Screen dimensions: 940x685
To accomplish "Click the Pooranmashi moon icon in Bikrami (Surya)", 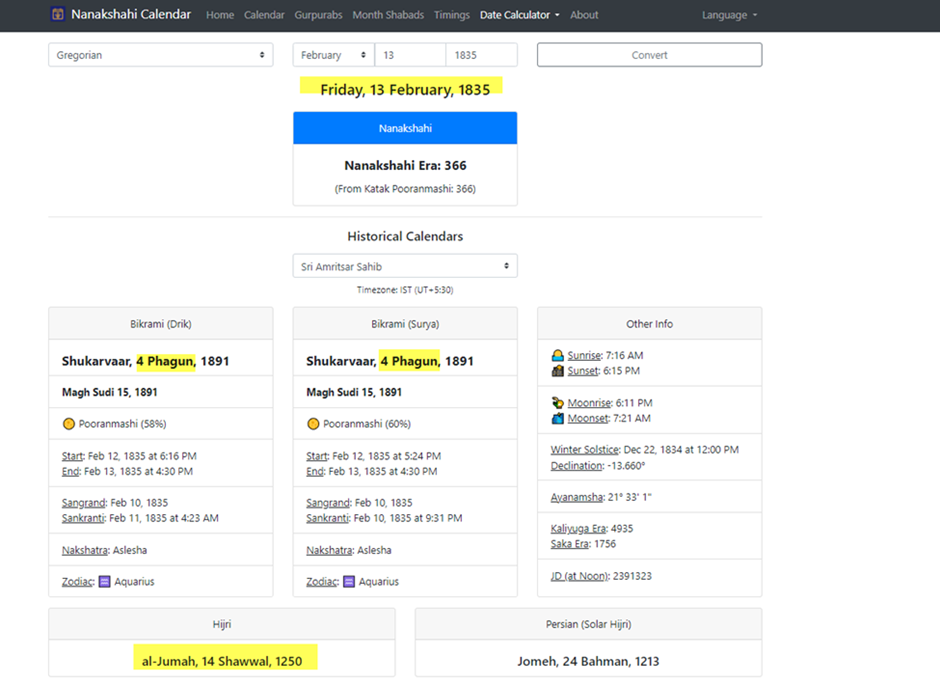I will 313,424.
